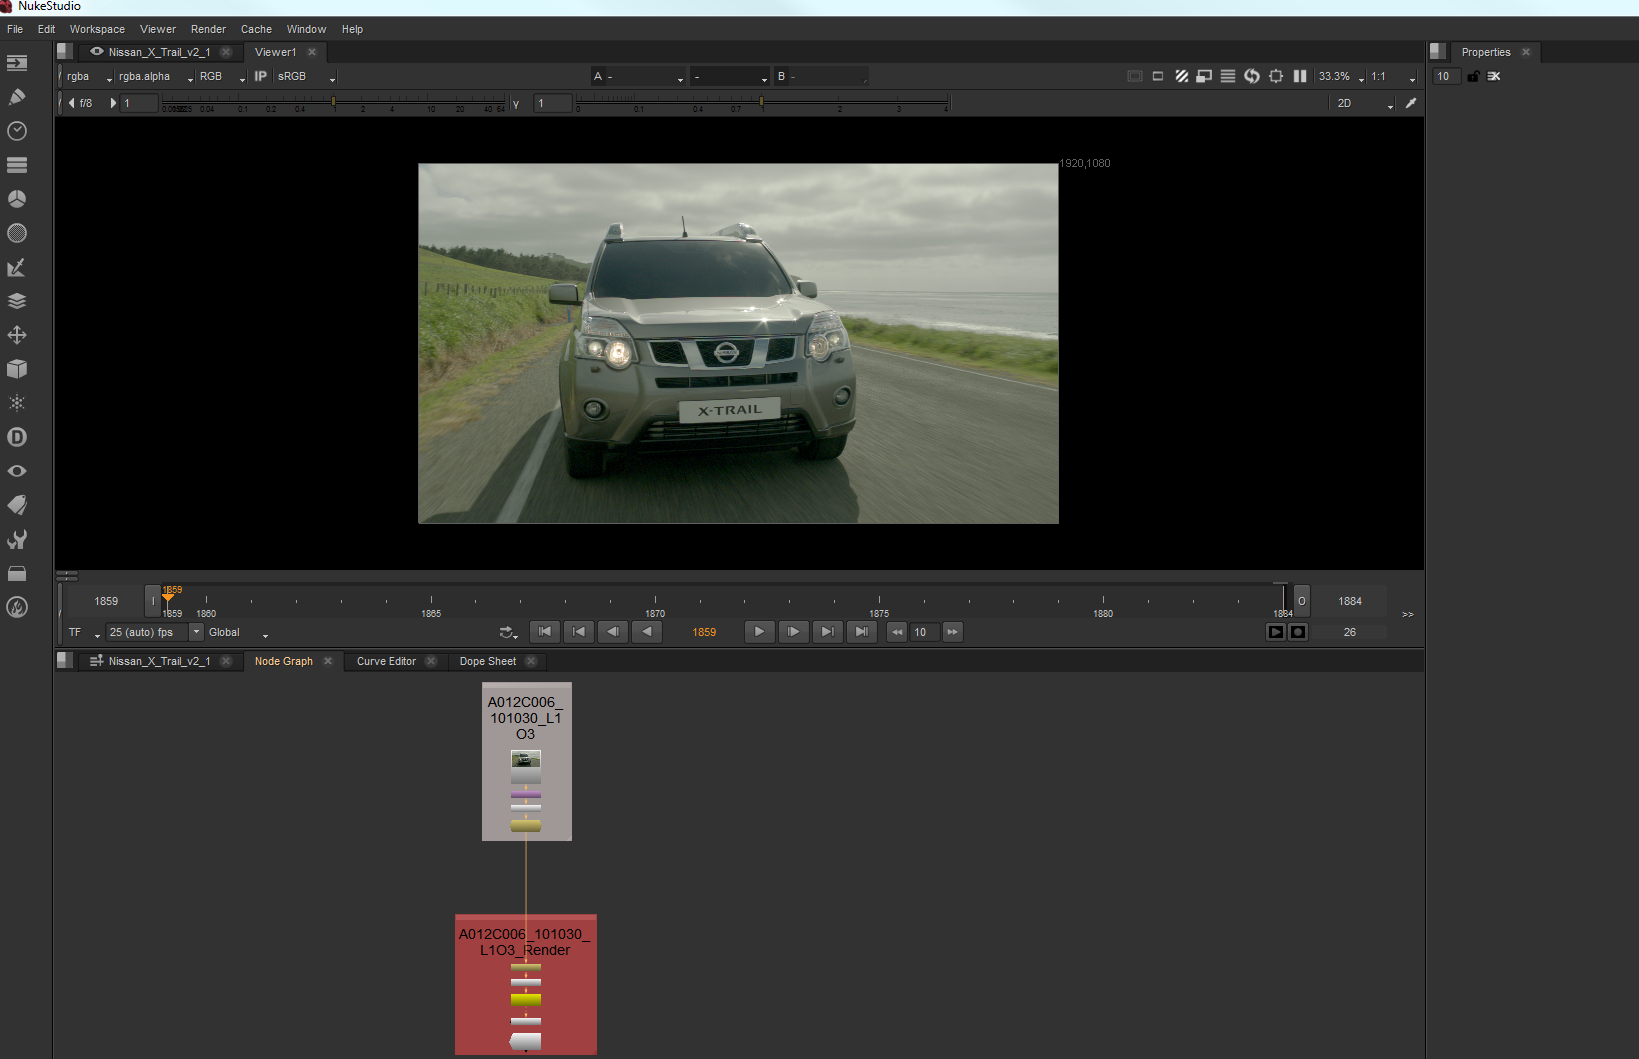The image size is (1639, 1059).
Task: Open the Draw tools paintbrush icon
Action: coord(17,97)
